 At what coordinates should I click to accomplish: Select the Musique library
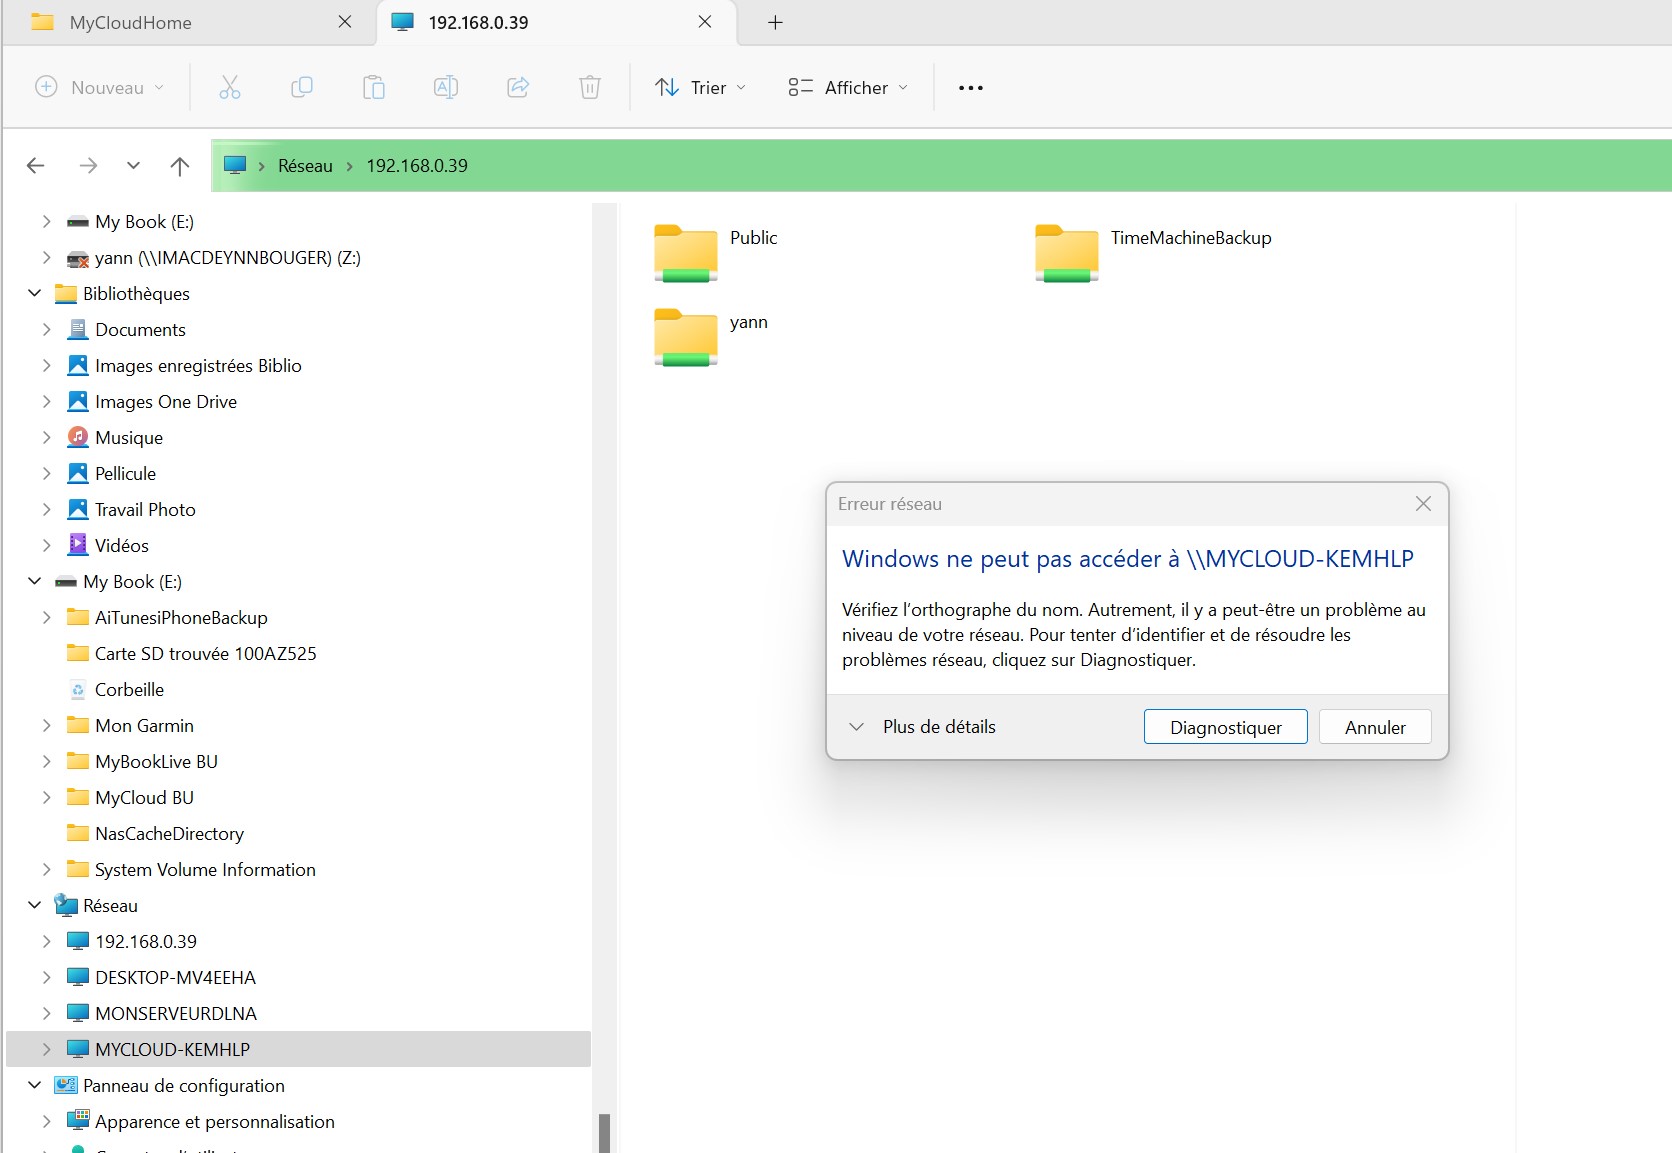(x=128, y=437)
